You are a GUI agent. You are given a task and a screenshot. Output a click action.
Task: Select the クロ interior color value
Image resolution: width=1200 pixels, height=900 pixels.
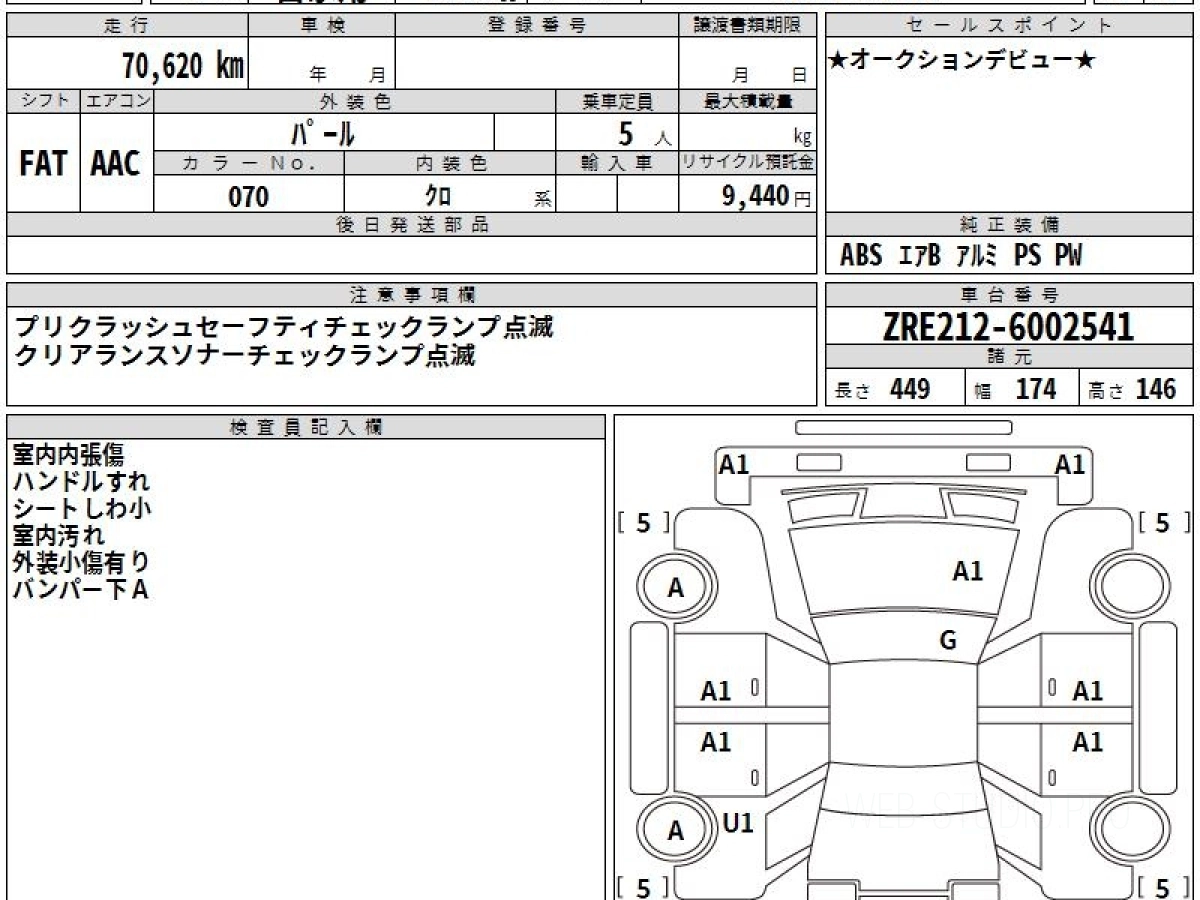[x=438, y=196]
